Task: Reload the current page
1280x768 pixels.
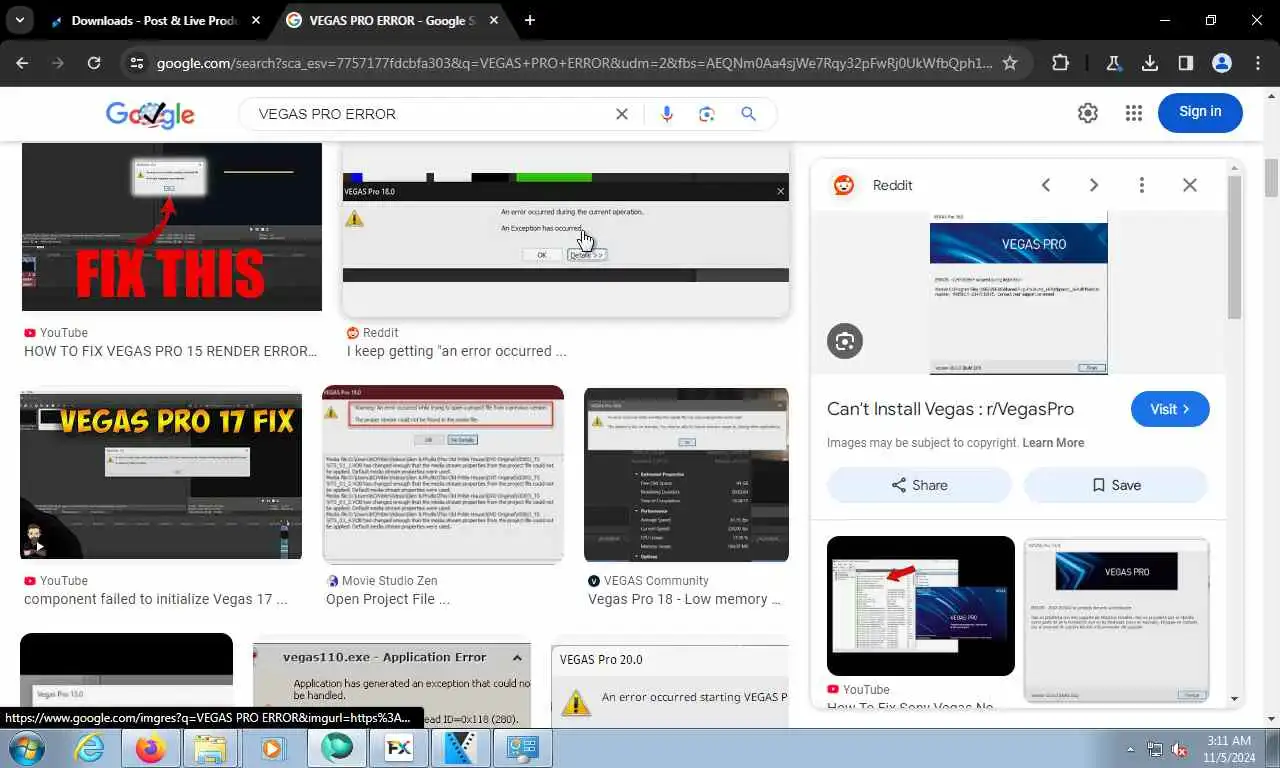Action: [94, 63]
